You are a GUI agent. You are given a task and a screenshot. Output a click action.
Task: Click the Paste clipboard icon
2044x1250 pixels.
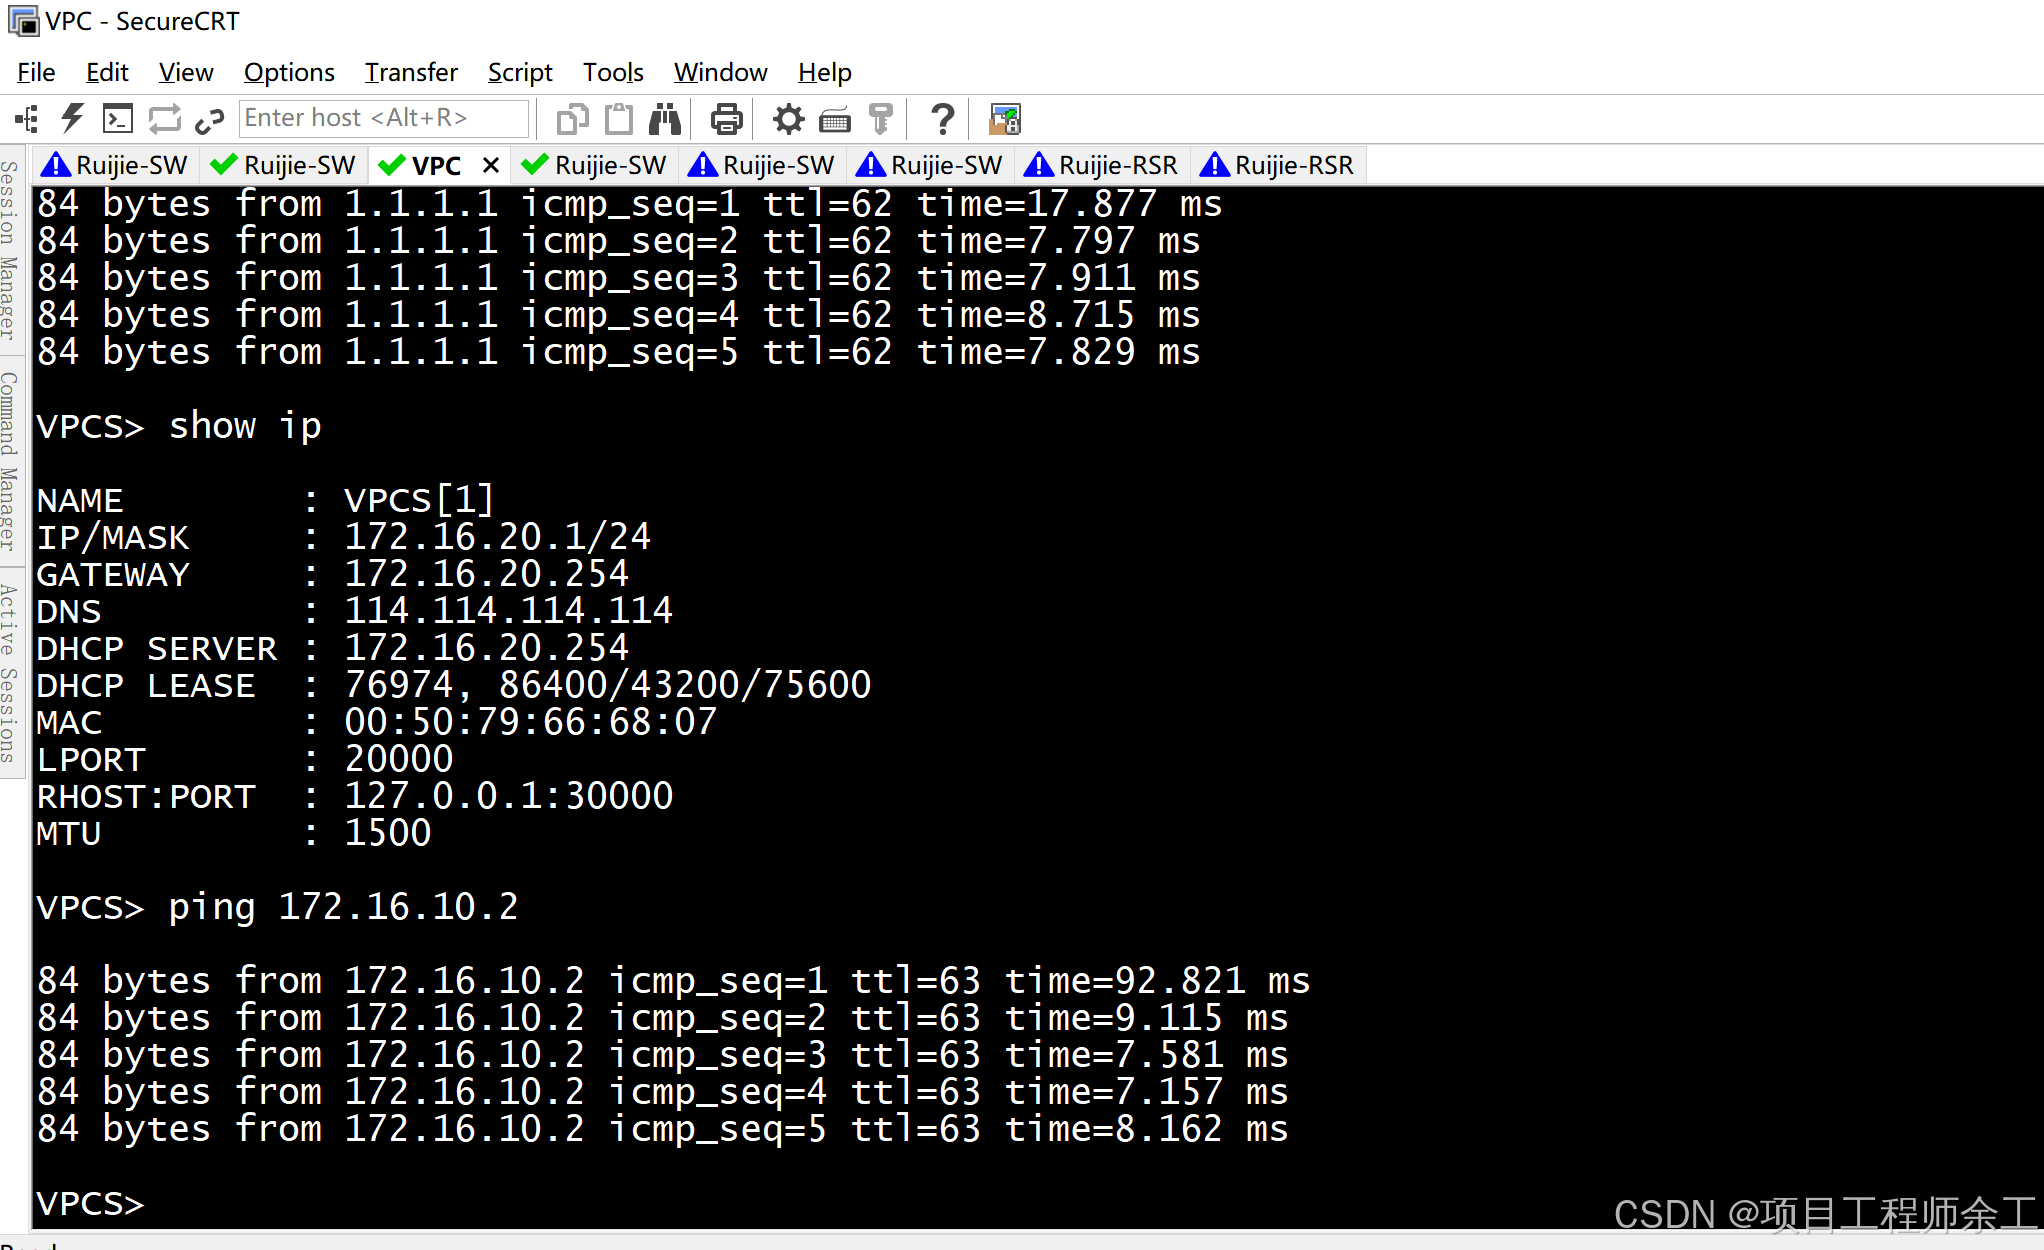tap(619, 120)
